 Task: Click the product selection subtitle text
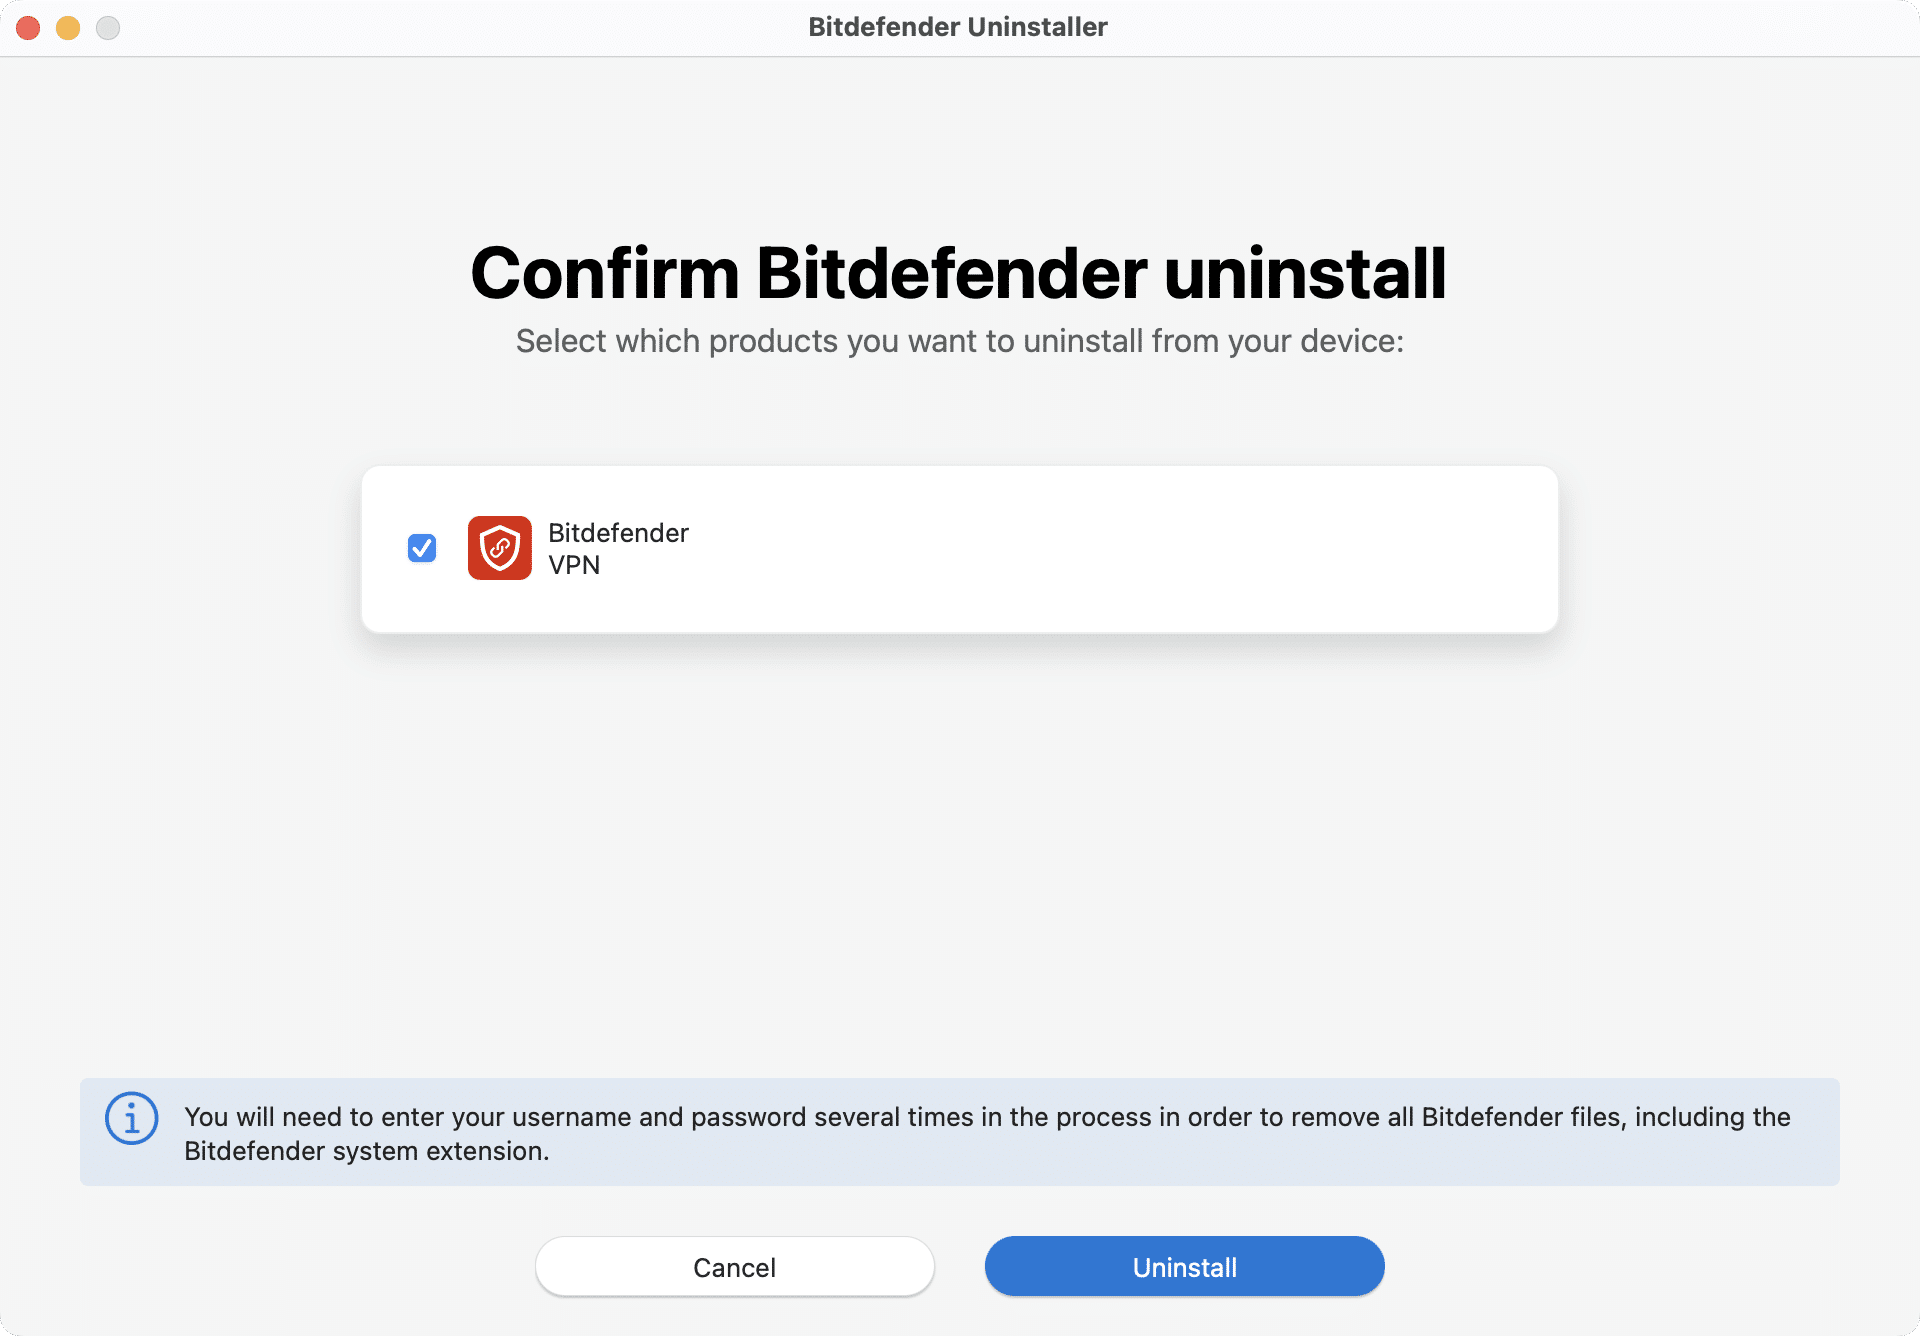[x=959, y=340]
